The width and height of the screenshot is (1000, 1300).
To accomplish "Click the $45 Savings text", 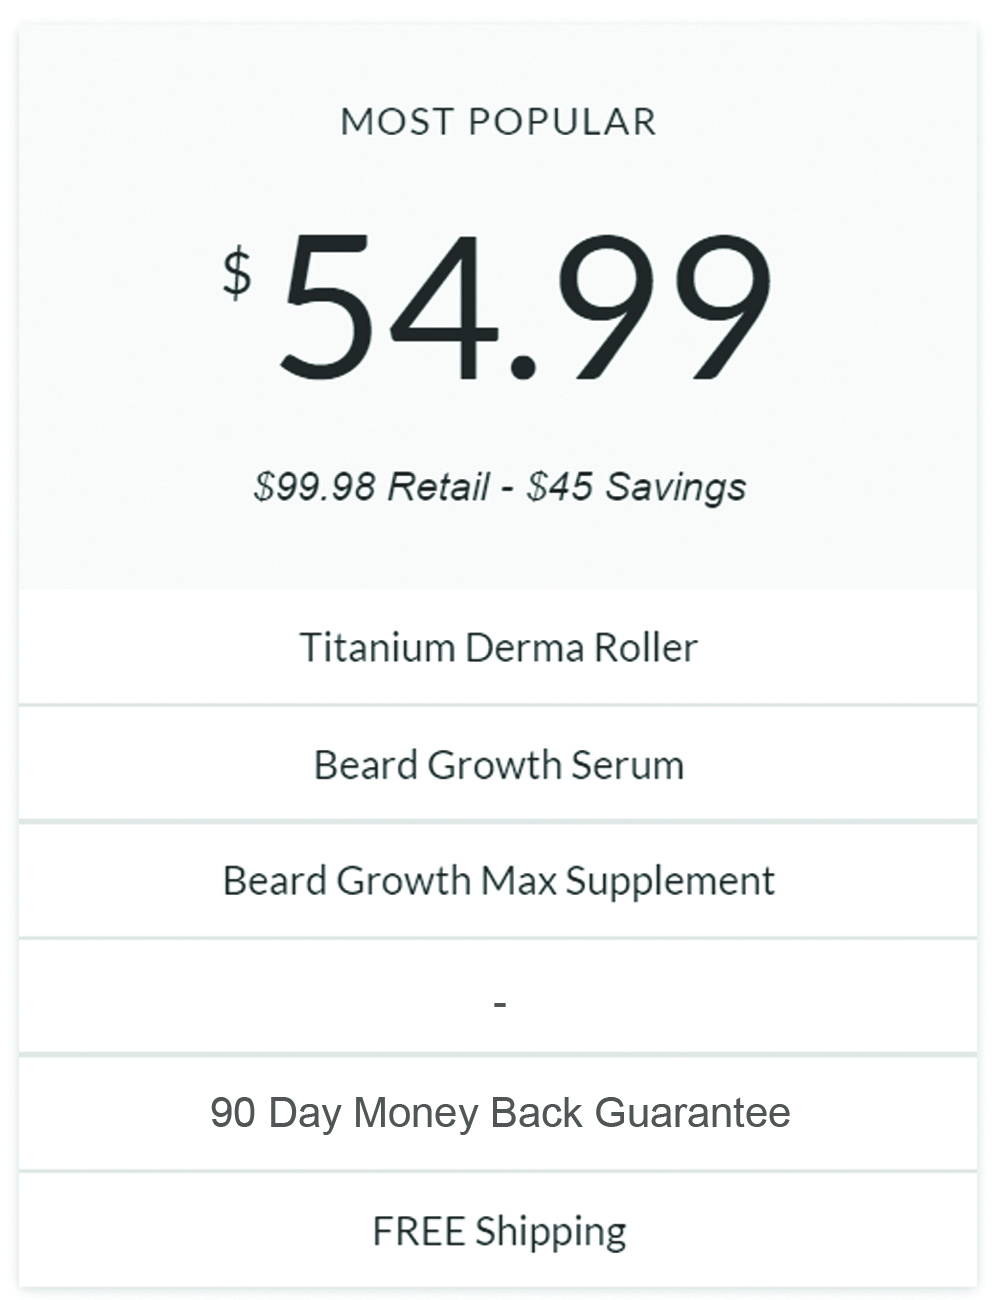I will [636, 487].
